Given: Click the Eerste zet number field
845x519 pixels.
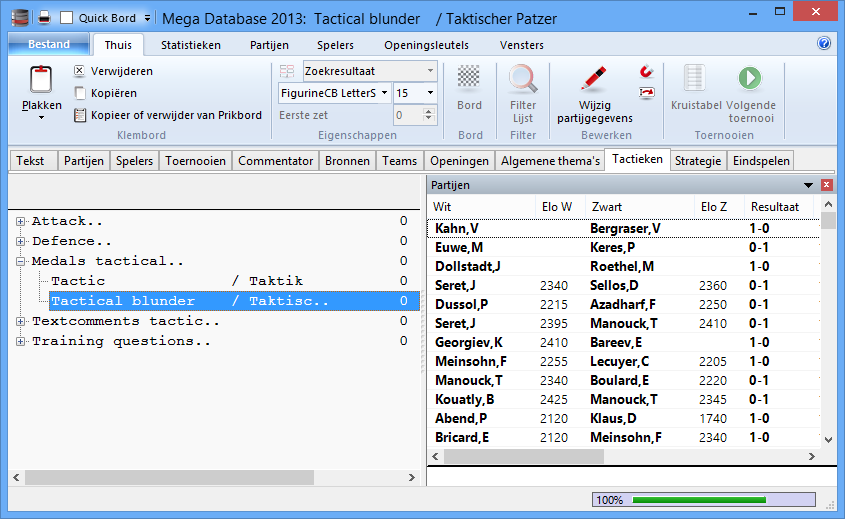Looking at the screenshot, I should pos(407,115).
